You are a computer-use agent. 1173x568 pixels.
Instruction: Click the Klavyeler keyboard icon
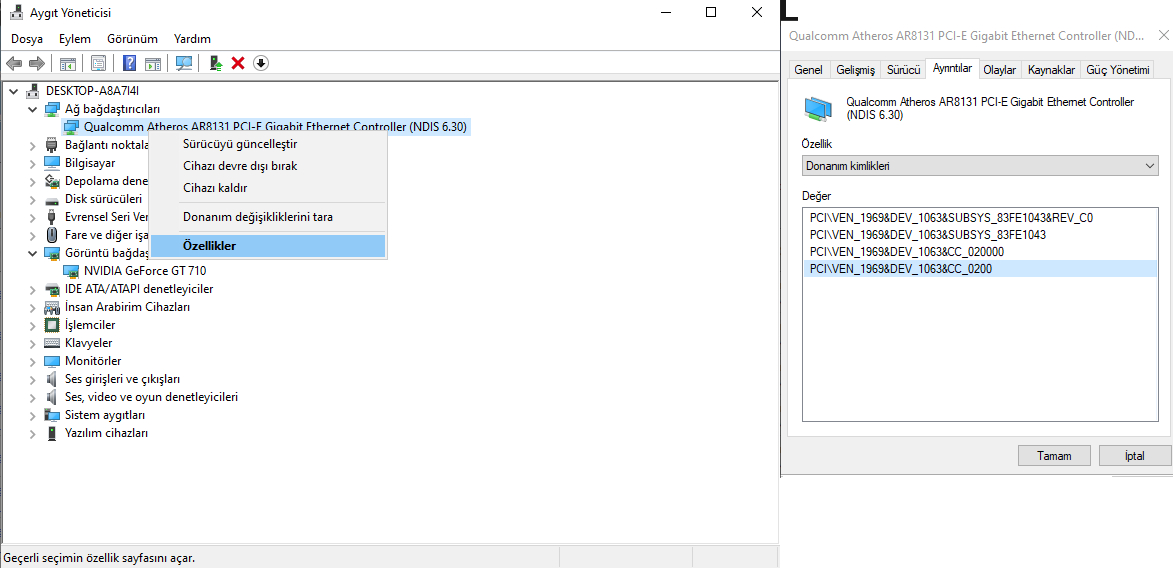pyautogui.click(x=52, y=343)
